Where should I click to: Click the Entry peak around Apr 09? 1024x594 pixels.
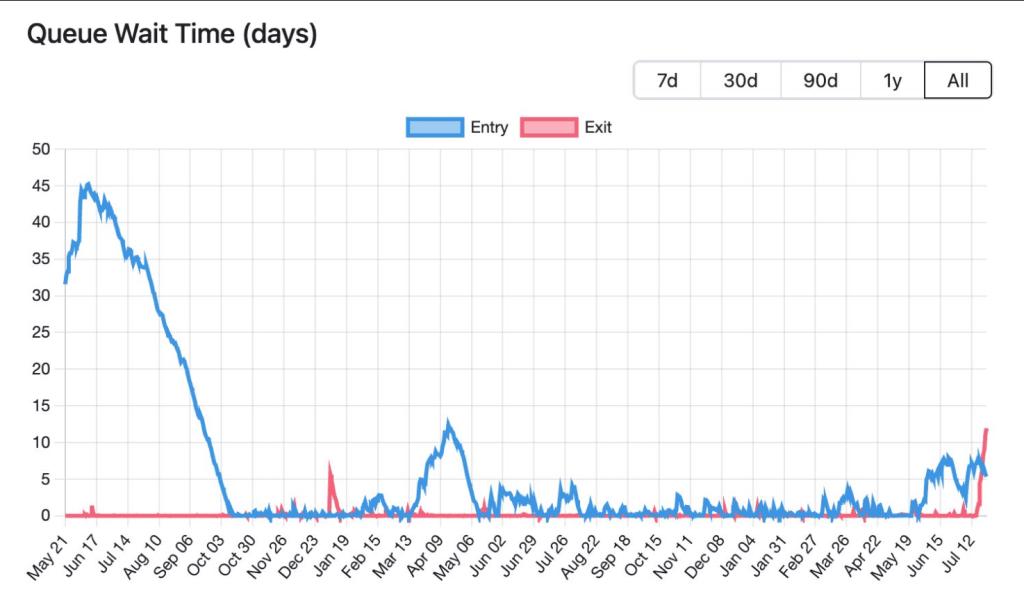pos(448,424)
